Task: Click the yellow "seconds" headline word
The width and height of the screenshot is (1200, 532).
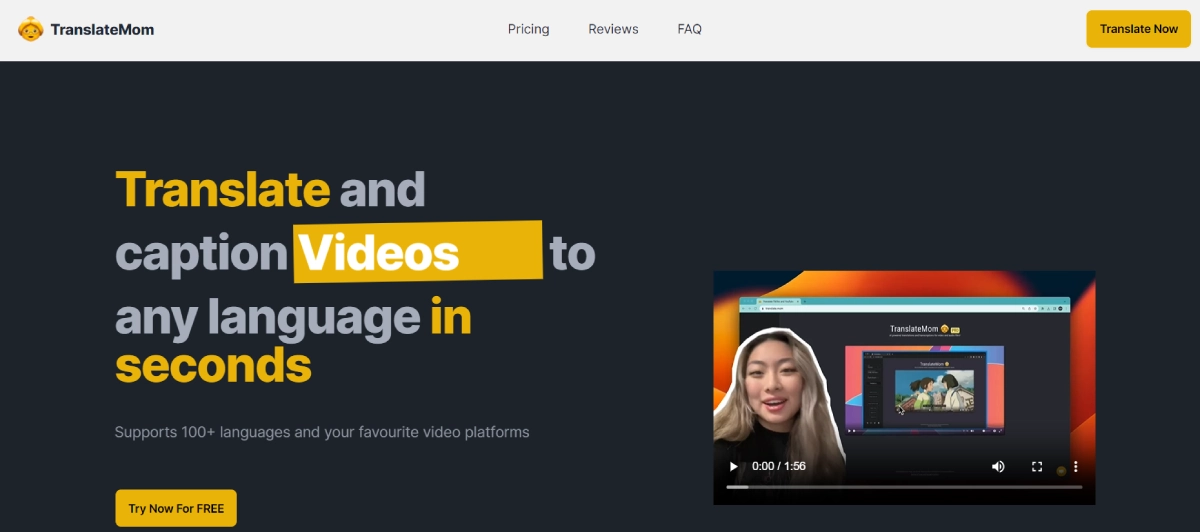Action: tap(213, 365)
